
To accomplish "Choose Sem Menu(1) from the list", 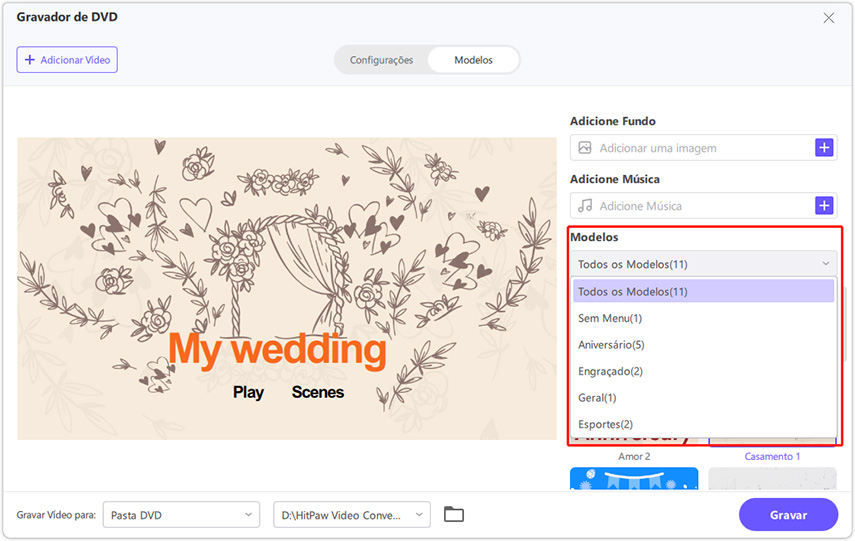I will (x=610, y=318).
